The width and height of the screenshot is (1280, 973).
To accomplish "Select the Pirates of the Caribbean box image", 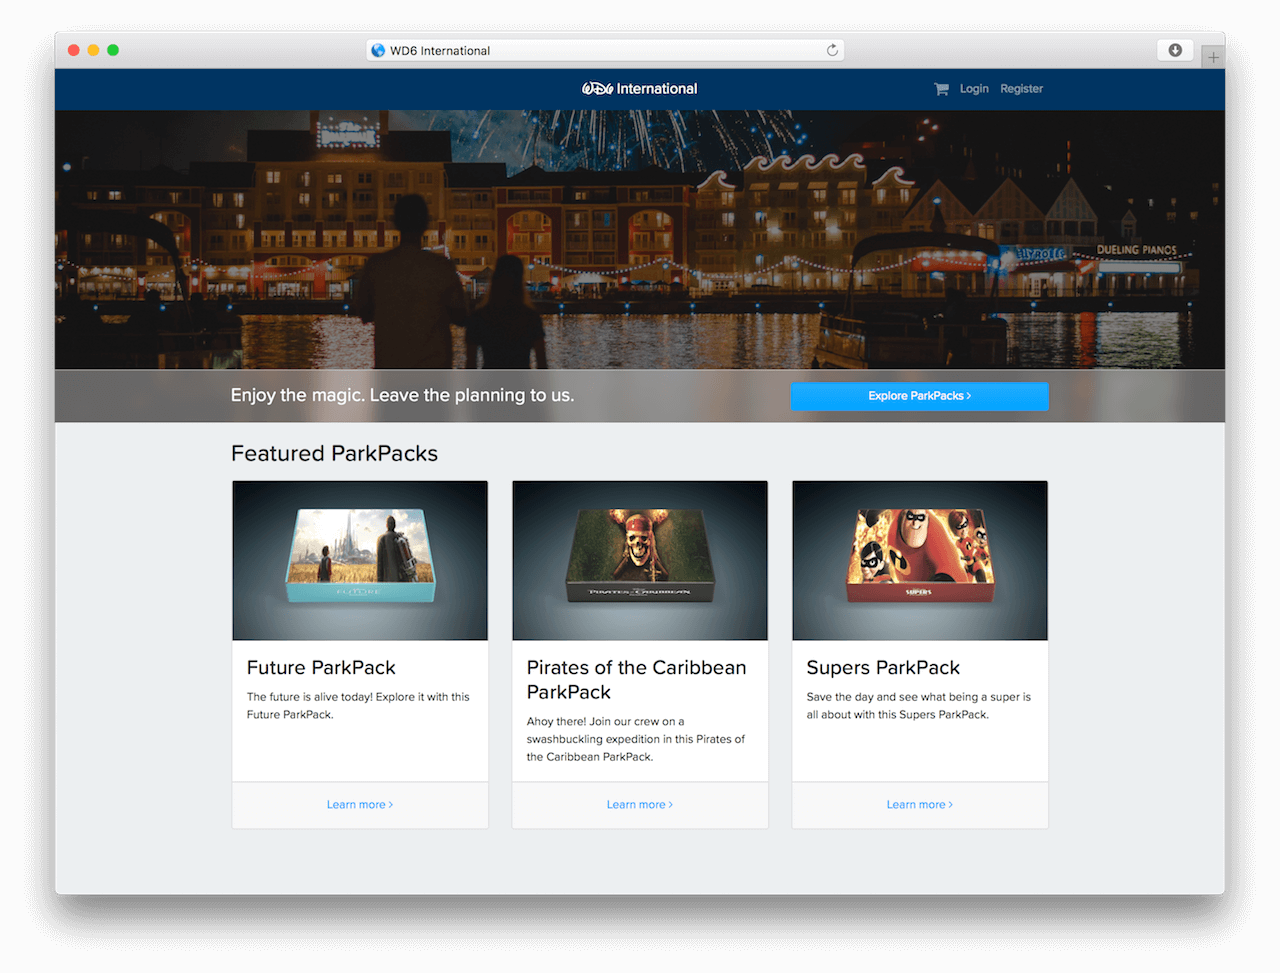I will 640,560.
